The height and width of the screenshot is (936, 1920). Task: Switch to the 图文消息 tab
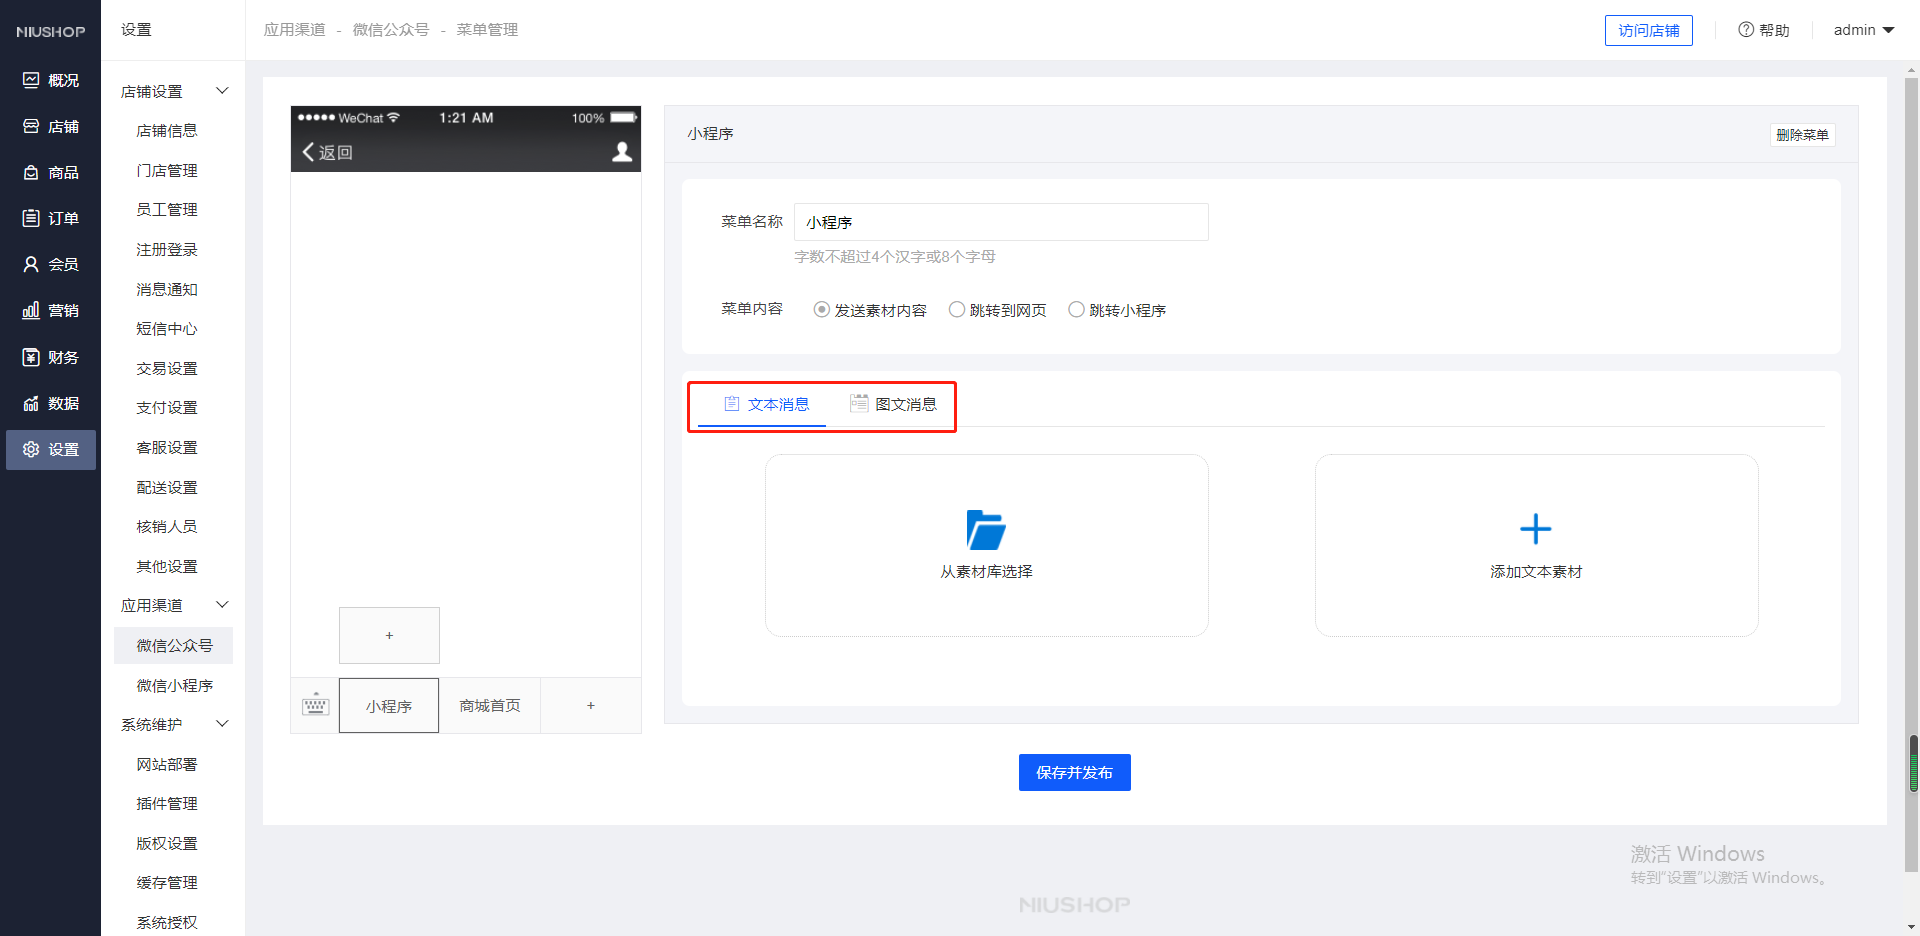pyautogui.click(x=893, y=404)
